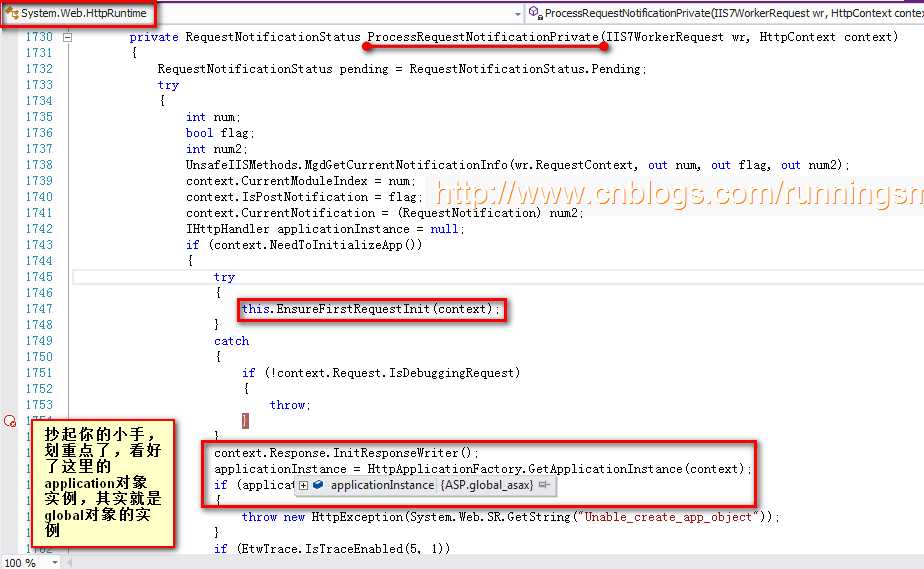Open the ProcessRequestNotificationPrivate member dropdown

click(725, 13)
